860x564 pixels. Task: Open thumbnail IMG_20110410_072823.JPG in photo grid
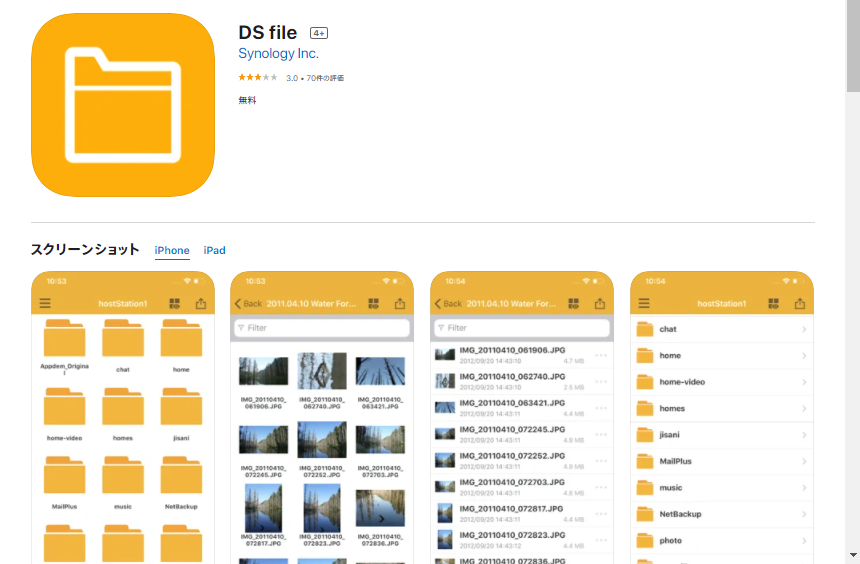tap(322, 508)
